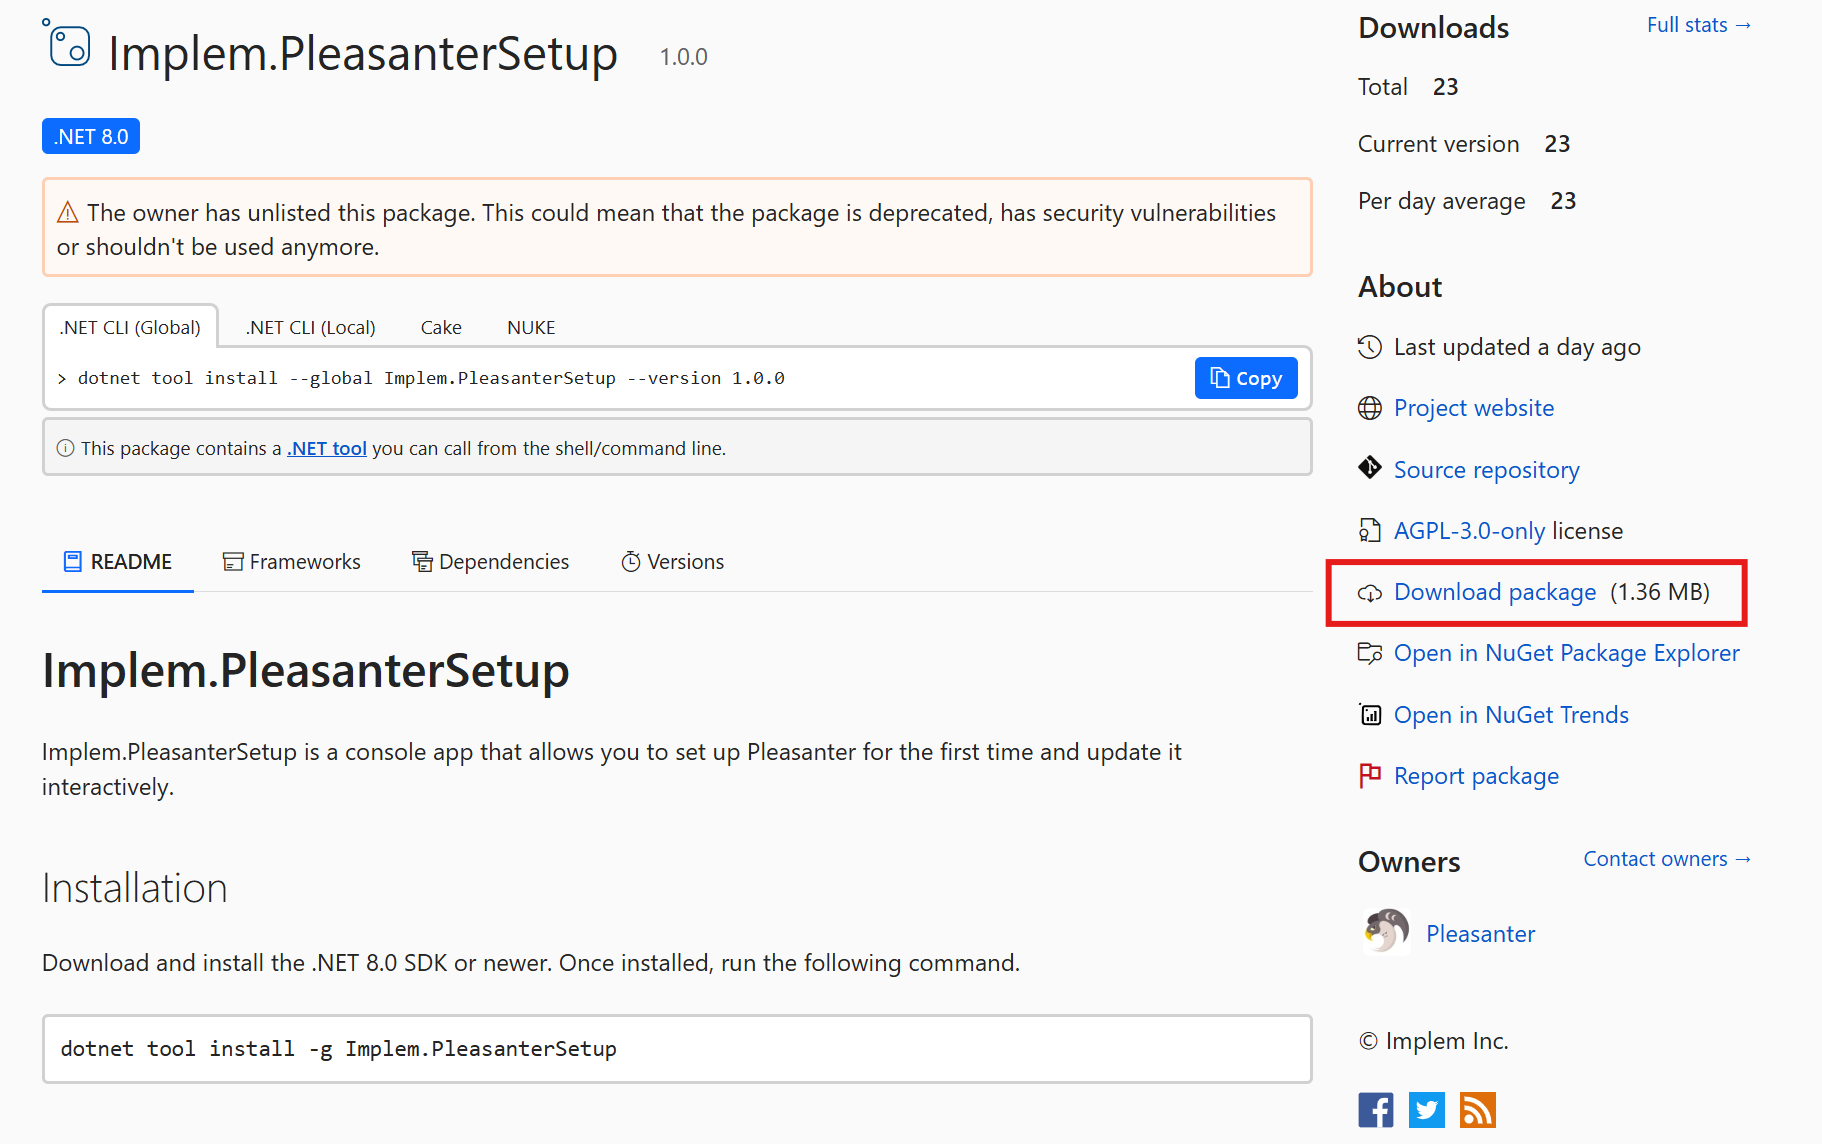Click 'Current version' downloads row

point(1464,144)
